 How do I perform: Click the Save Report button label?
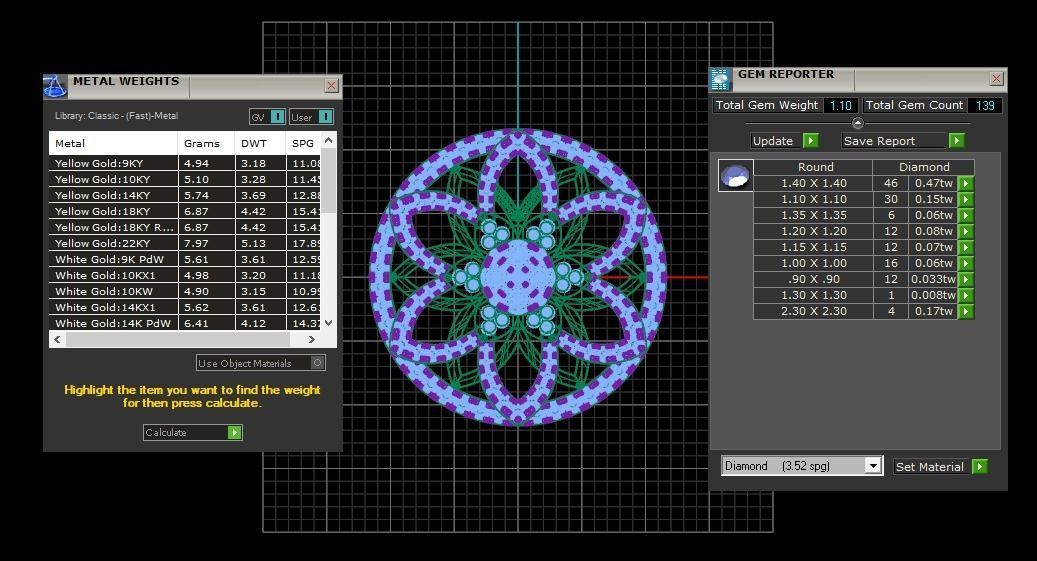pyautogui.click(x=879, y=141)
